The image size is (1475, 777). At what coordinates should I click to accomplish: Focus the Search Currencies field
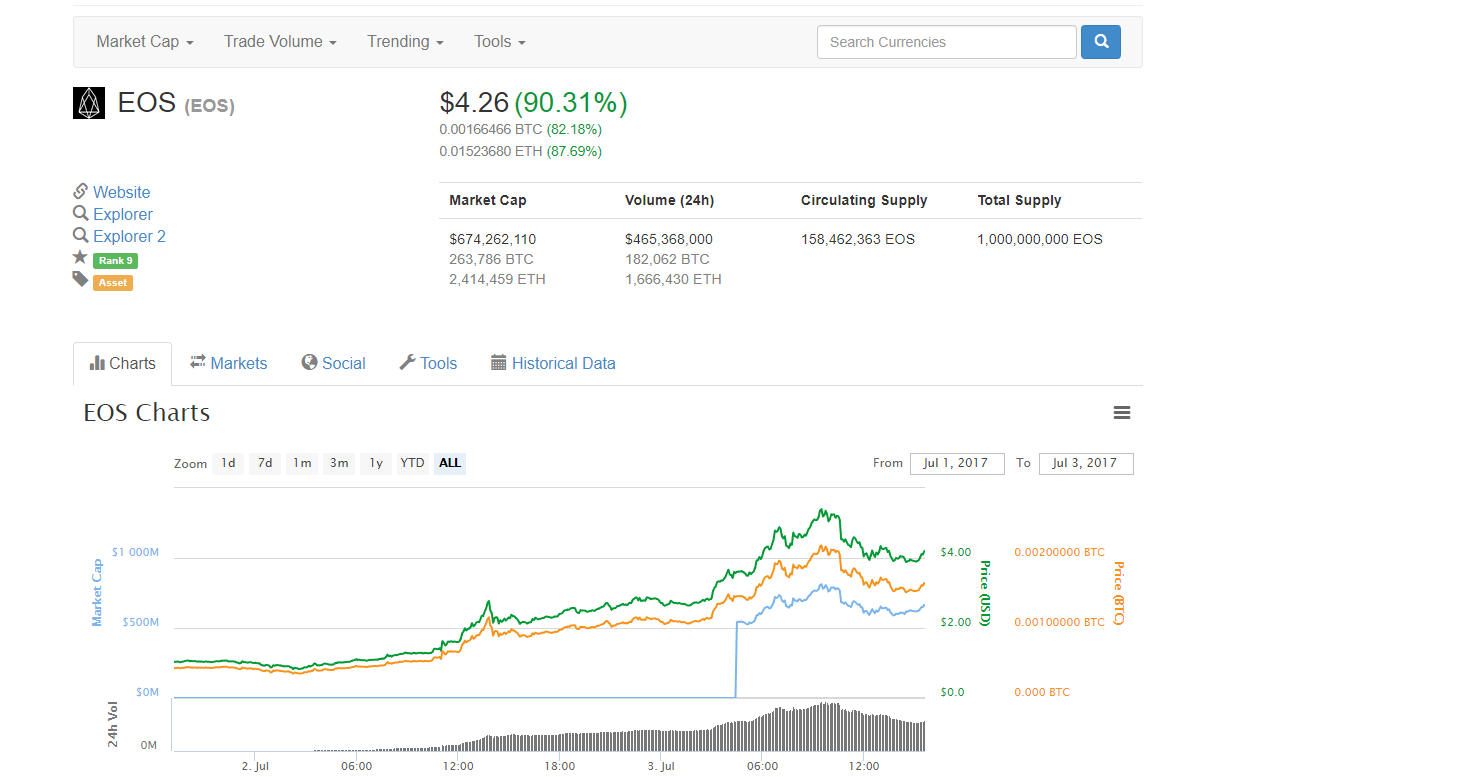[947, 42]
